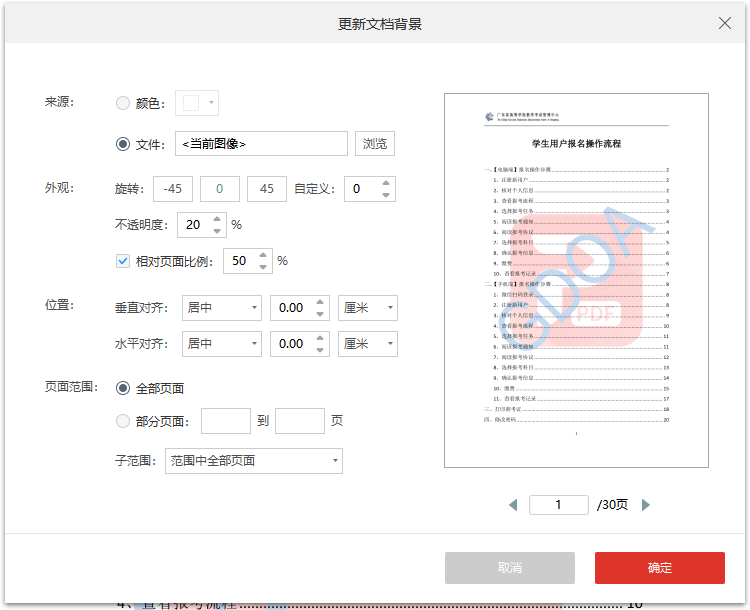This screenshot has height=610, width=750.
Task: Click the 浏览 browse button
Action: [x=375, y=144]
